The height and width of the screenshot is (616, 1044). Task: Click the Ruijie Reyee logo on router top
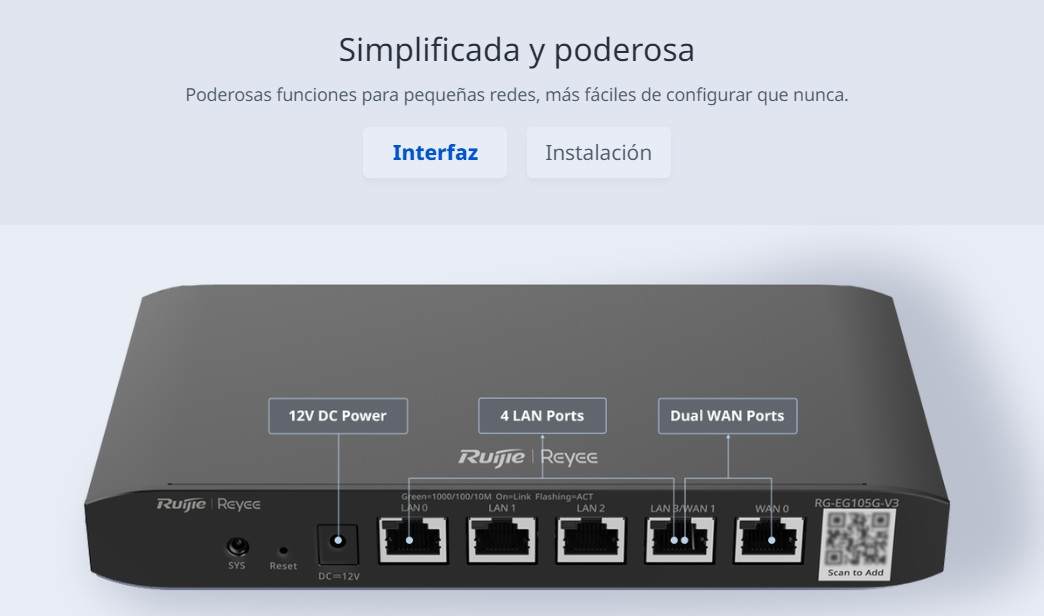528,458
